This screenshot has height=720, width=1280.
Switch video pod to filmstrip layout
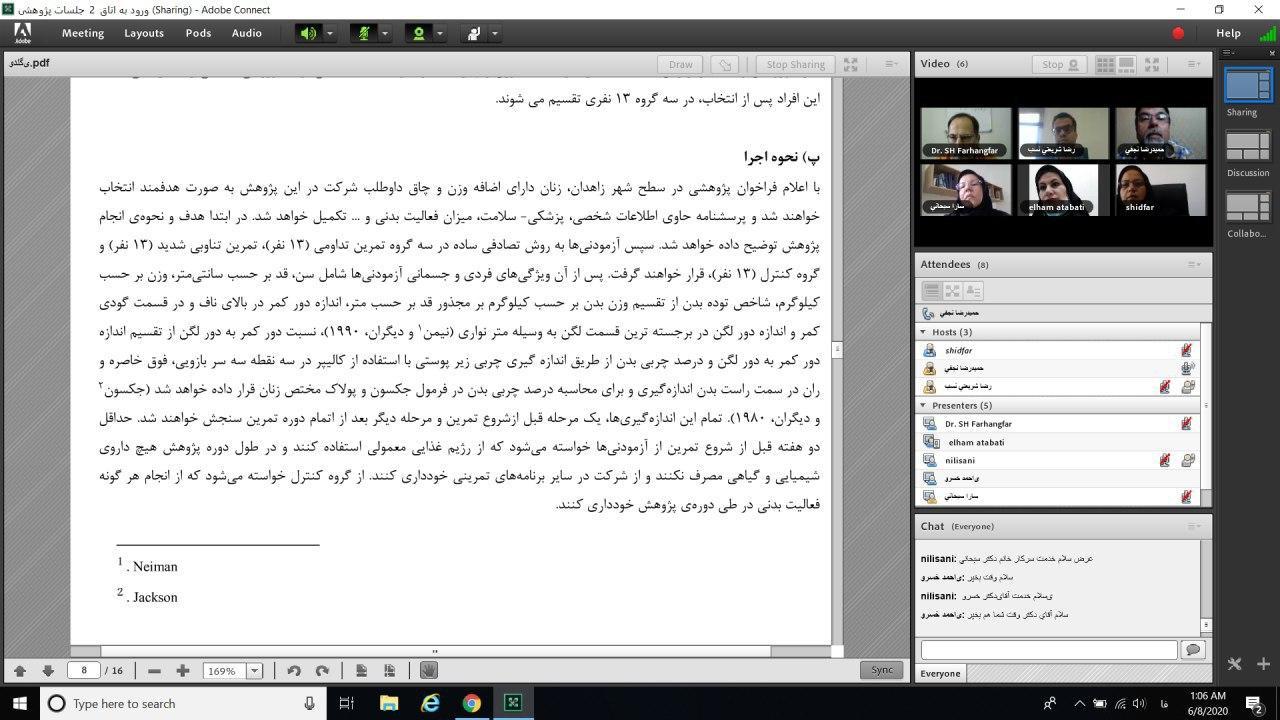pos(1127,64)
